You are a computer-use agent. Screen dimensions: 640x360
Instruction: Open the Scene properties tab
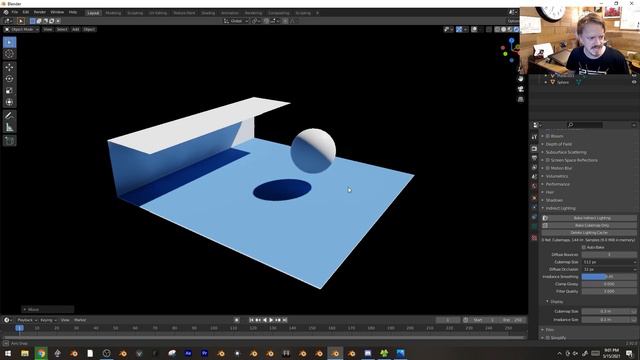tap(534, 177)
